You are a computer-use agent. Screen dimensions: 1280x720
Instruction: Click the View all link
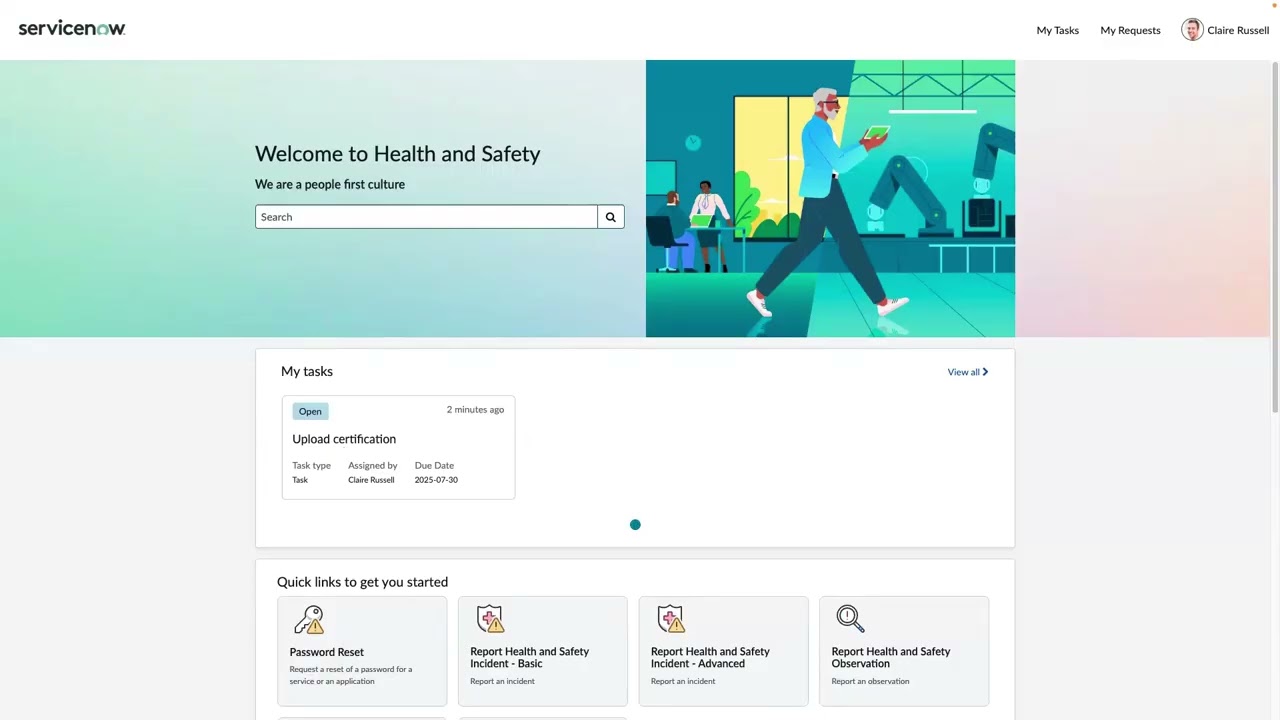click(961, 371)
